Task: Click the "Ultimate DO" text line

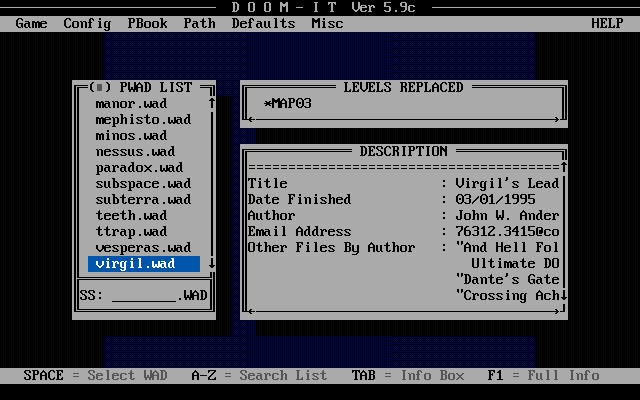Action: pyautogui.click(x=516, y=264)
